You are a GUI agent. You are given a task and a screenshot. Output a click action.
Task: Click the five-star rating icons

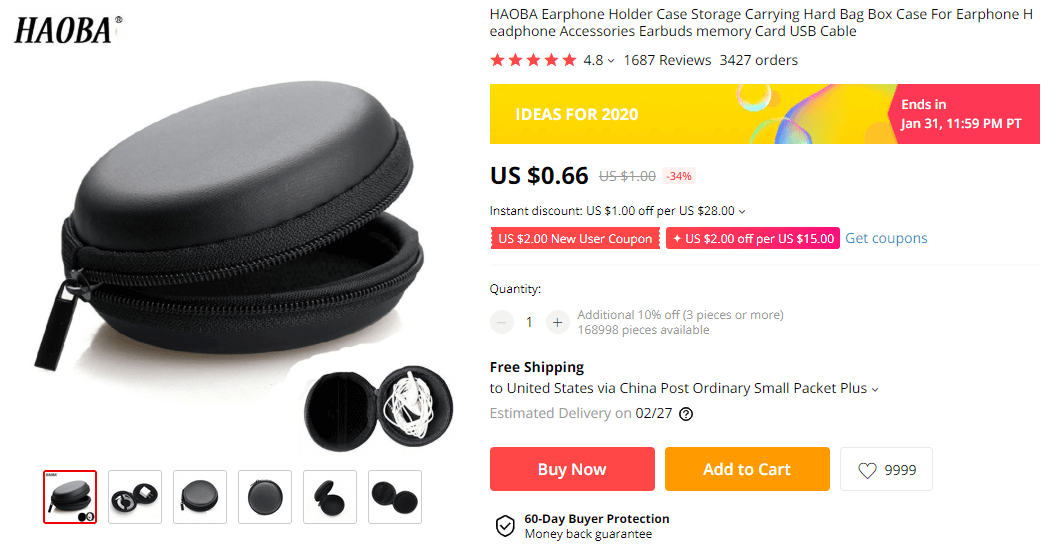(x=533, y=60)
